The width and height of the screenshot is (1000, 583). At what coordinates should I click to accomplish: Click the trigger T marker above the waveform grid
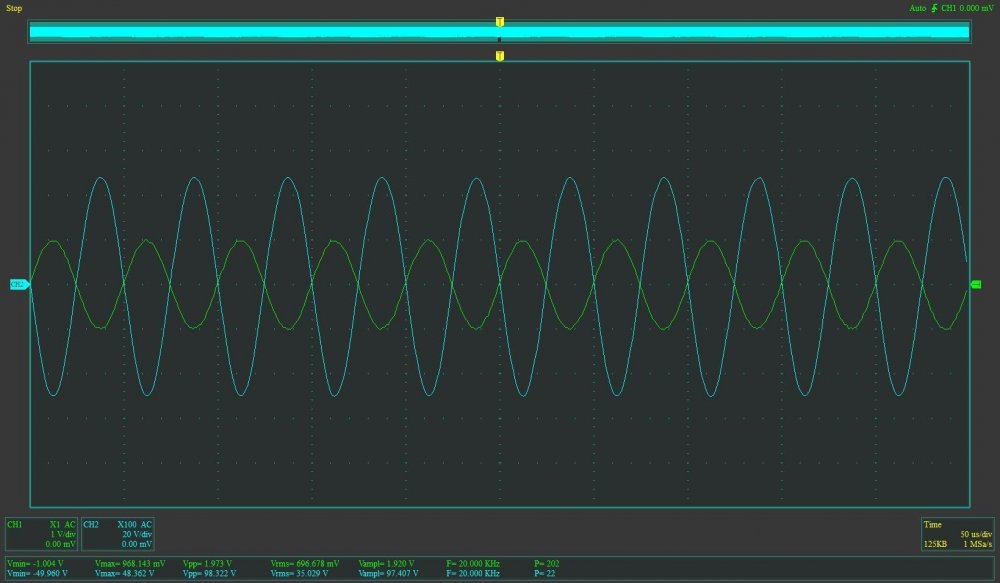point(499,55)
